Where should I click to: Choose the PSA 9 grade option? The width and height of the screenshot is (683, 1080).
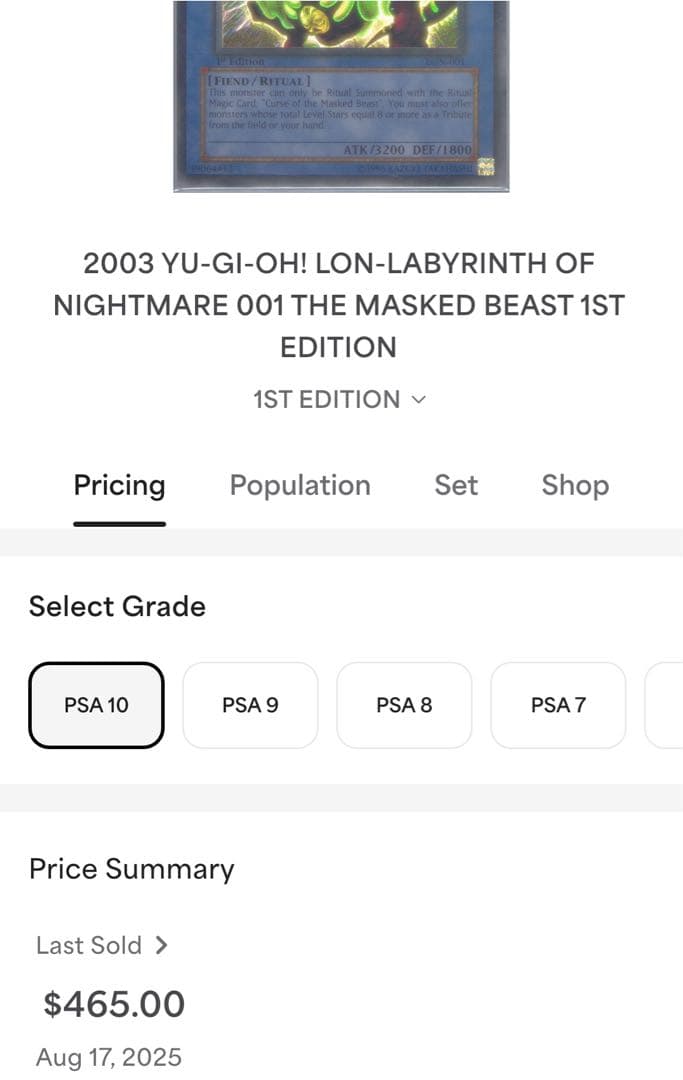(250, 705)
